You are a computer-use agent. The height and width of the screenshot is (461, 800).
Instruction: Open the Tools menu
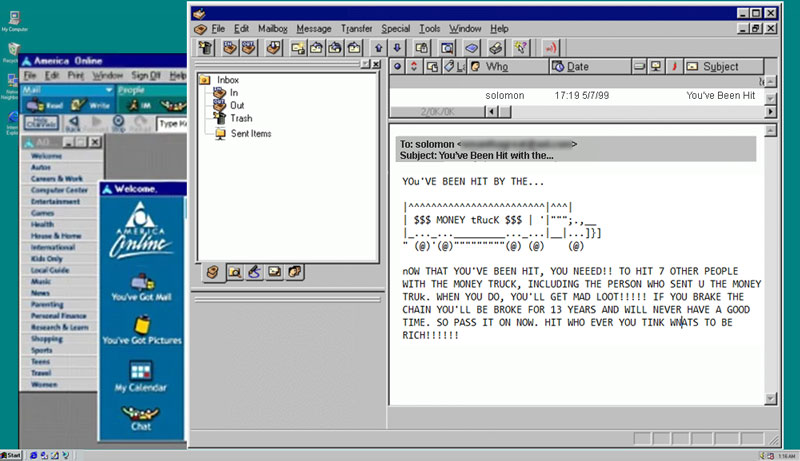430,29
